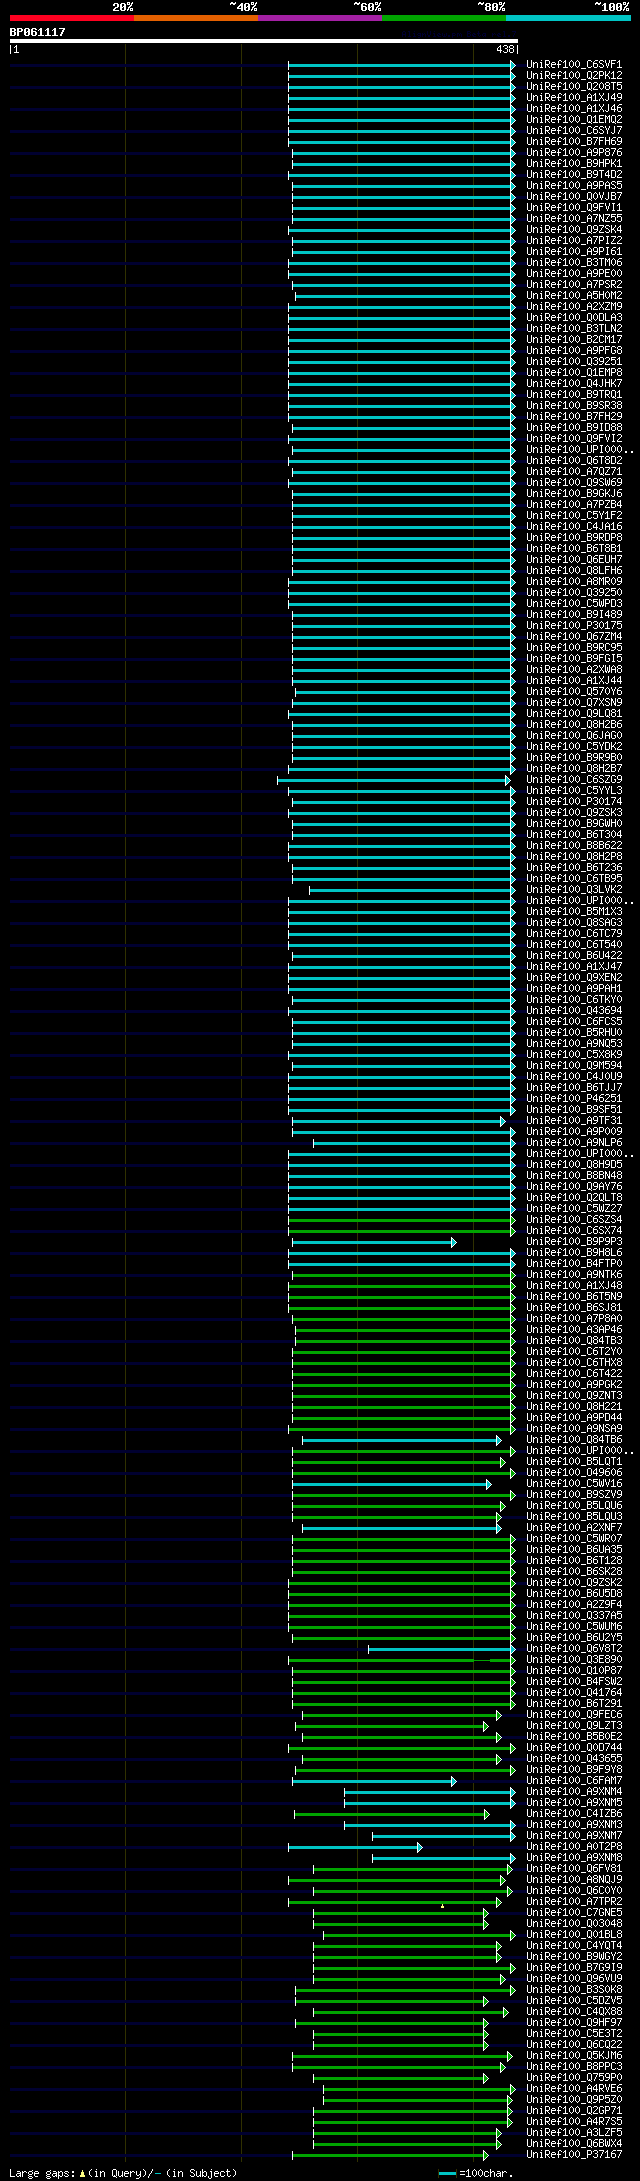Viewport: 640px width, 2181px height.
Task: Select the label UniRef100_Q9HF97
Action: 574,2023
